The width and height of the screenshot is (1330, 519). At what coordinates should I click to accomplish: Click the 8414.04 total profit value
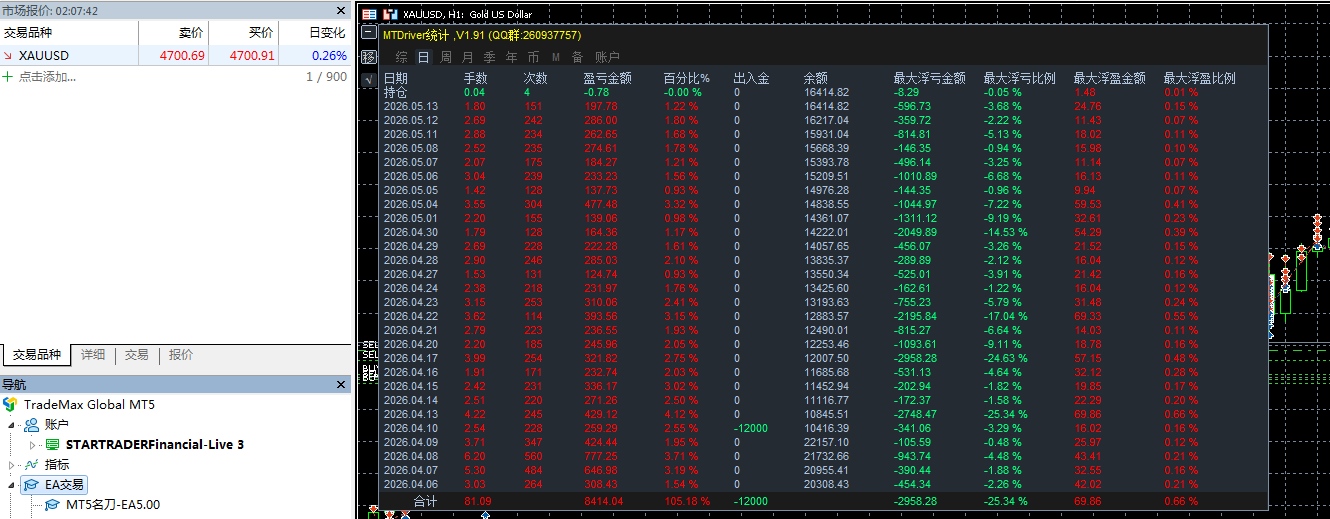(603, 501)
